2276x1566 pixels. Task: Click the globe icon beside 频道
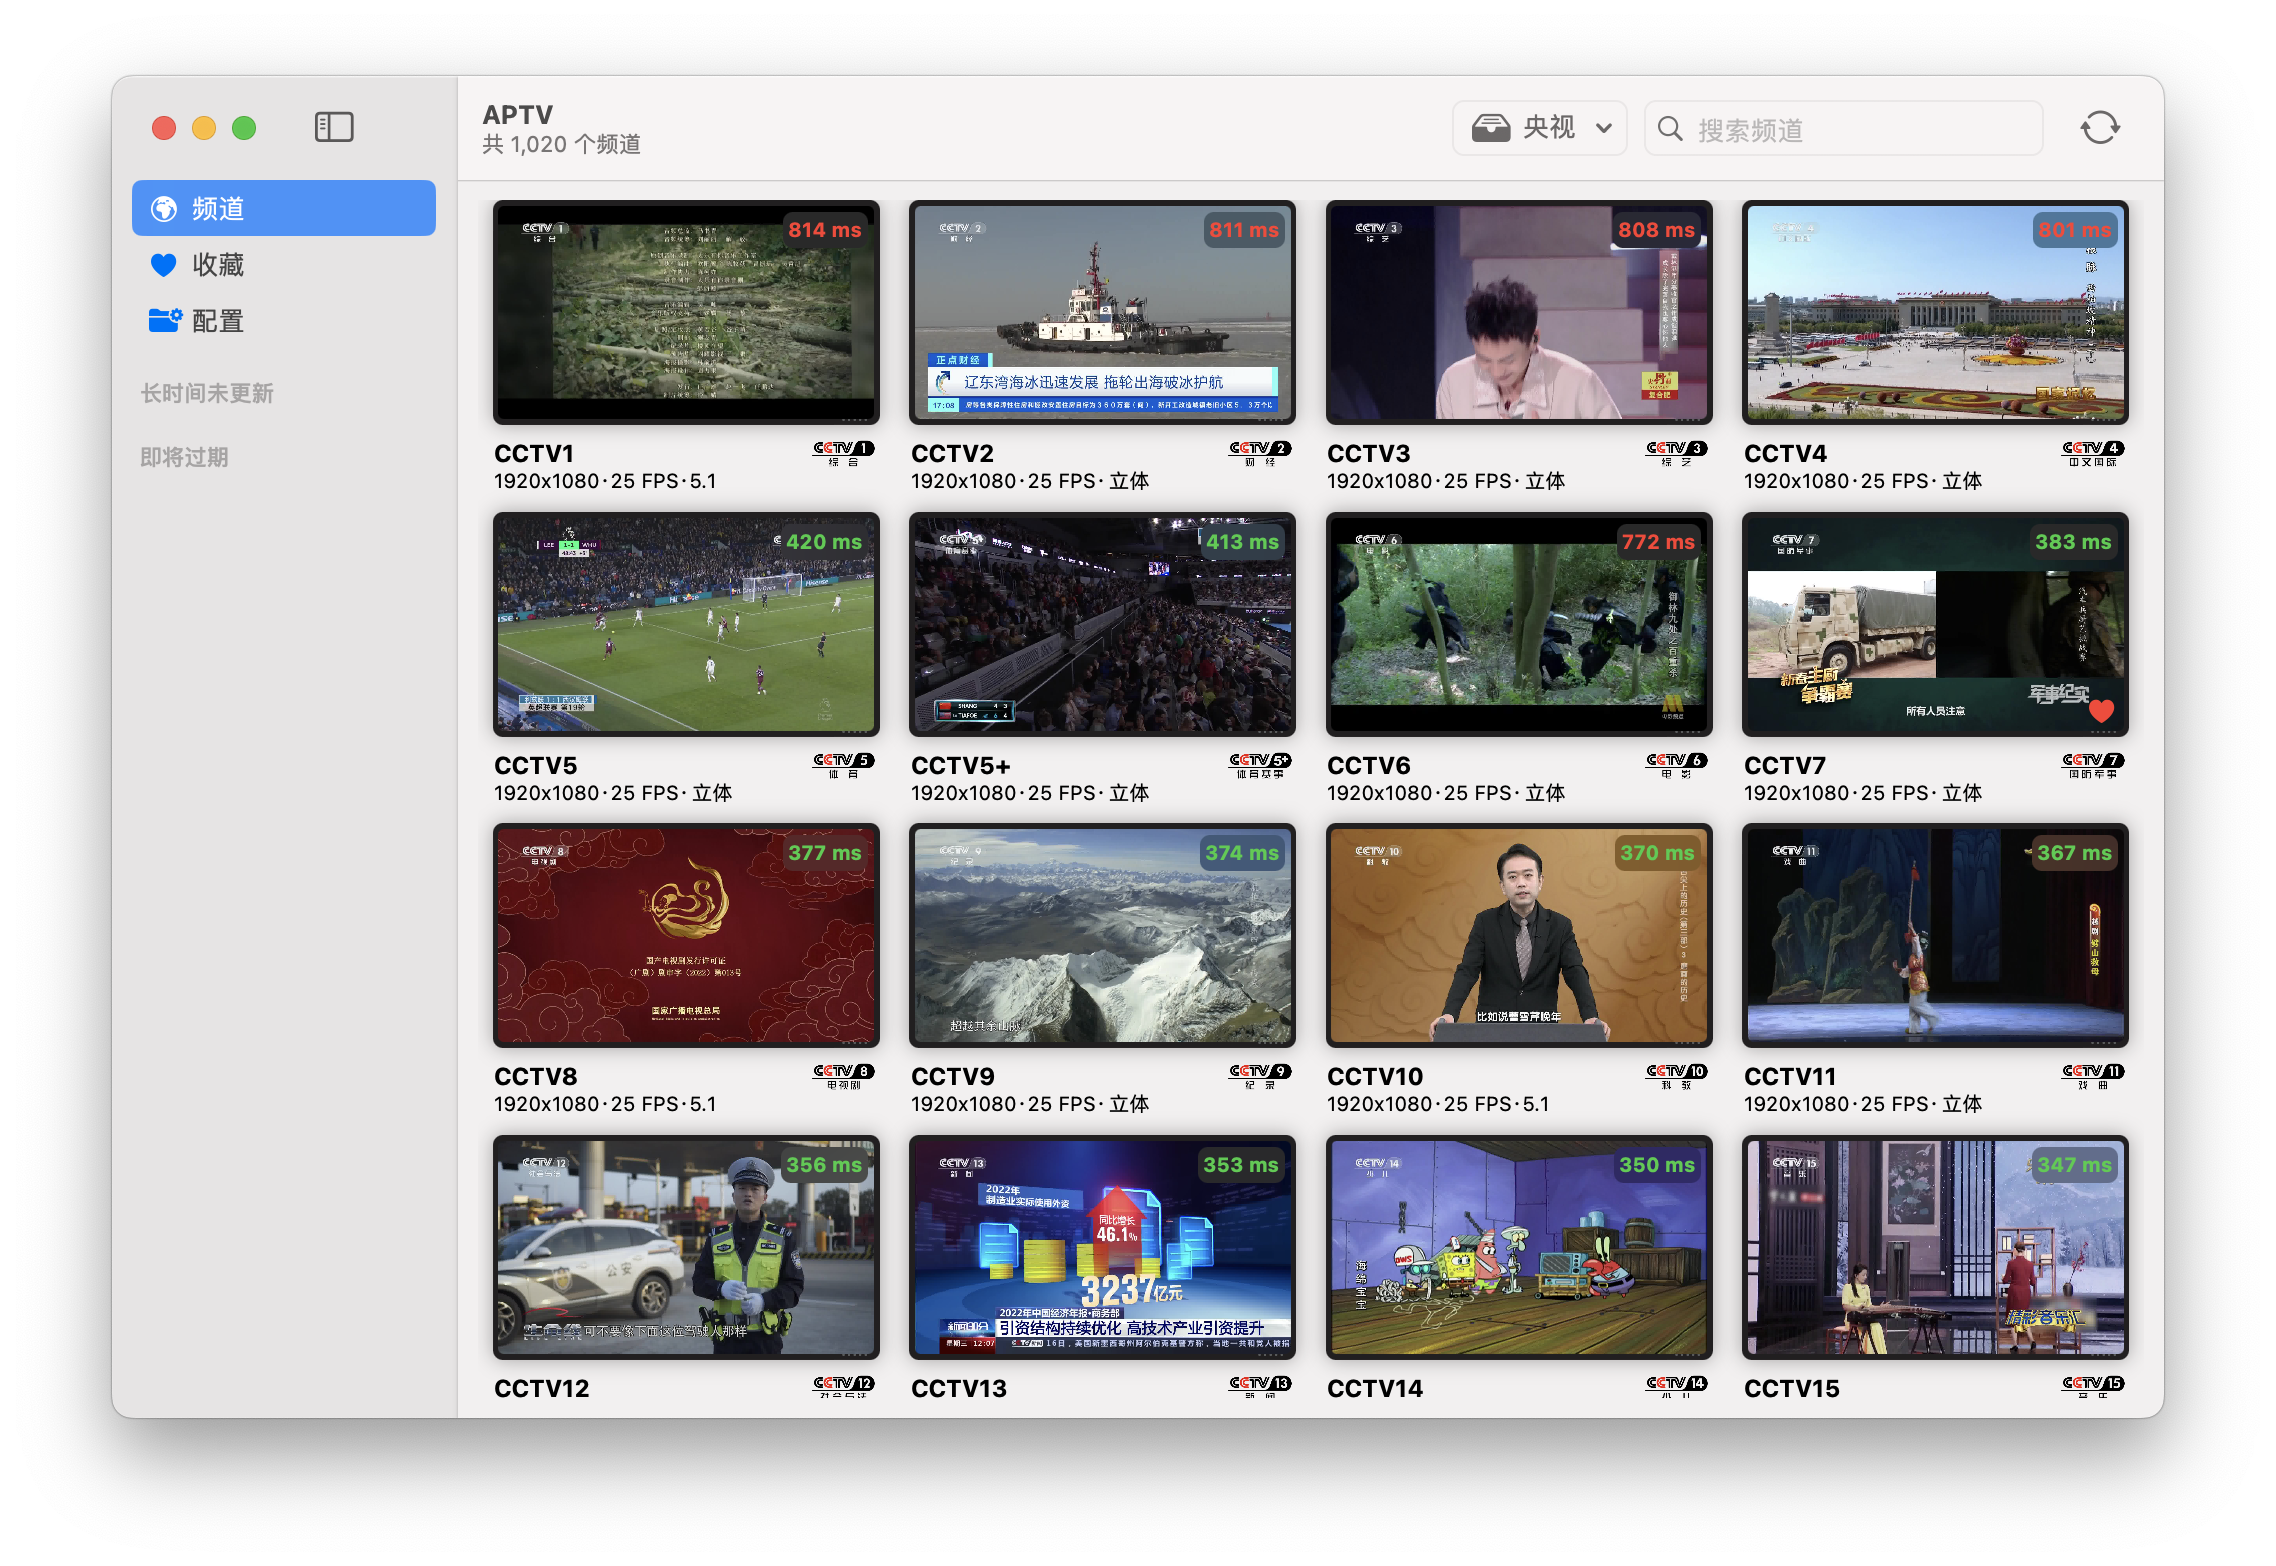(x=164, y=208)
